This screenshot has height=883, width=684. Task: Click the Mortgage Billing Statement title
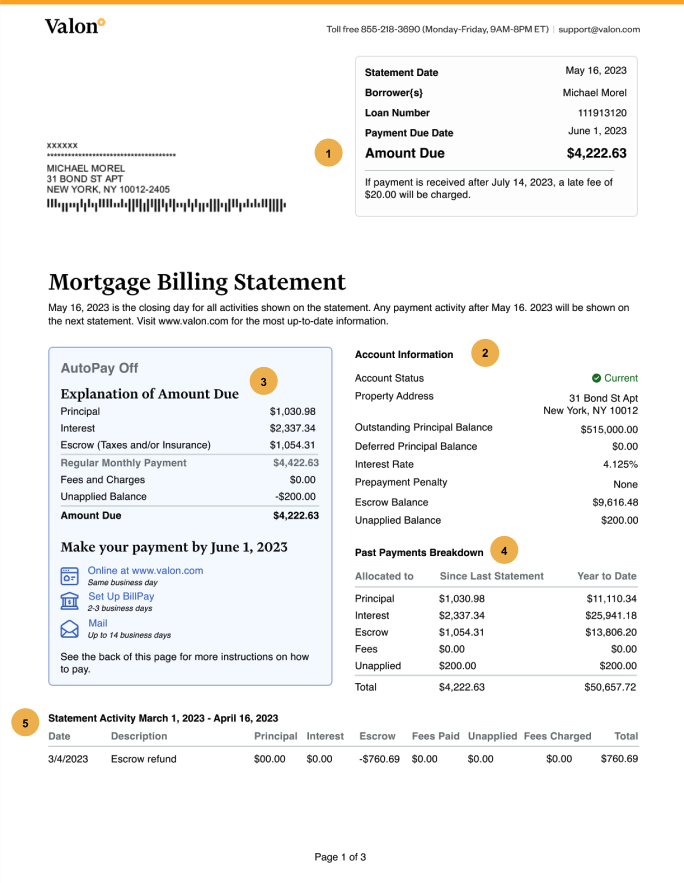[x=197, y=282]
